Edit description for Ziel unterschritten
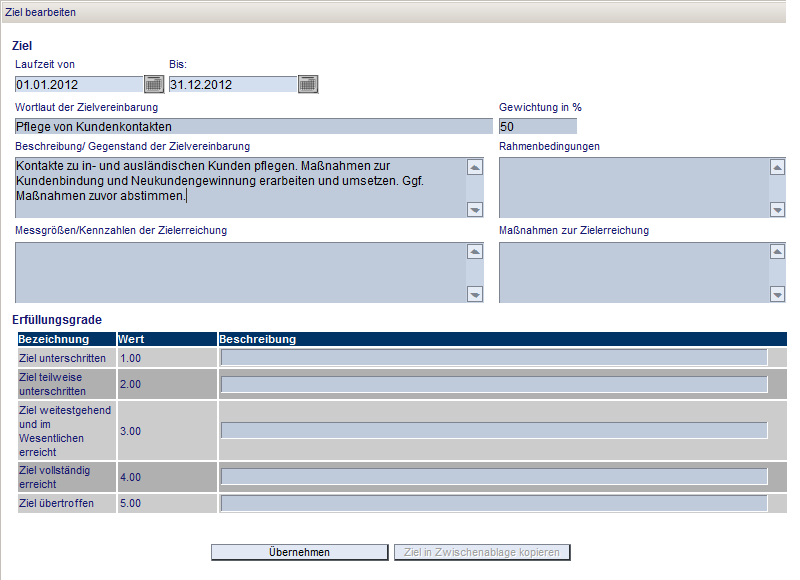The width and height of the screenshot is (800, 580). click(493, 357)
